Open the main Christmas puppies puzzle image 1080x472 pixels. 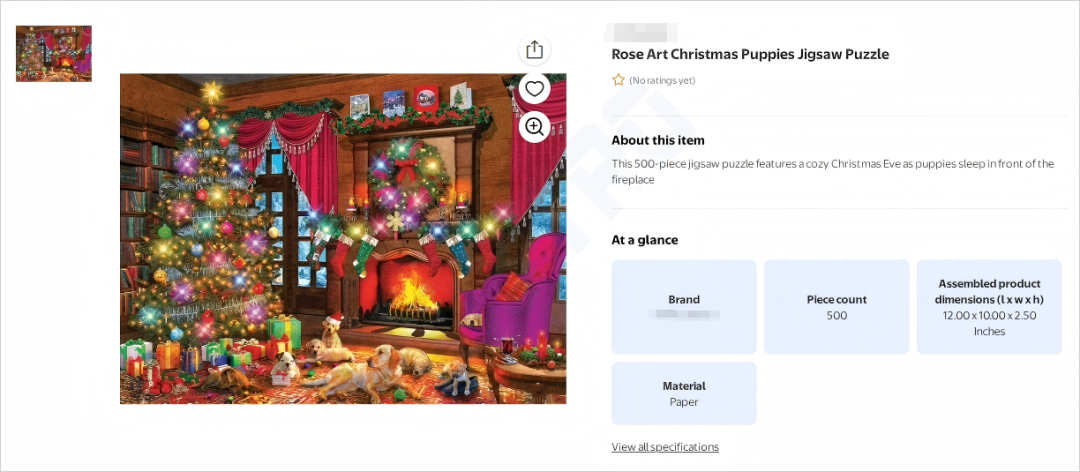point(343,238)
